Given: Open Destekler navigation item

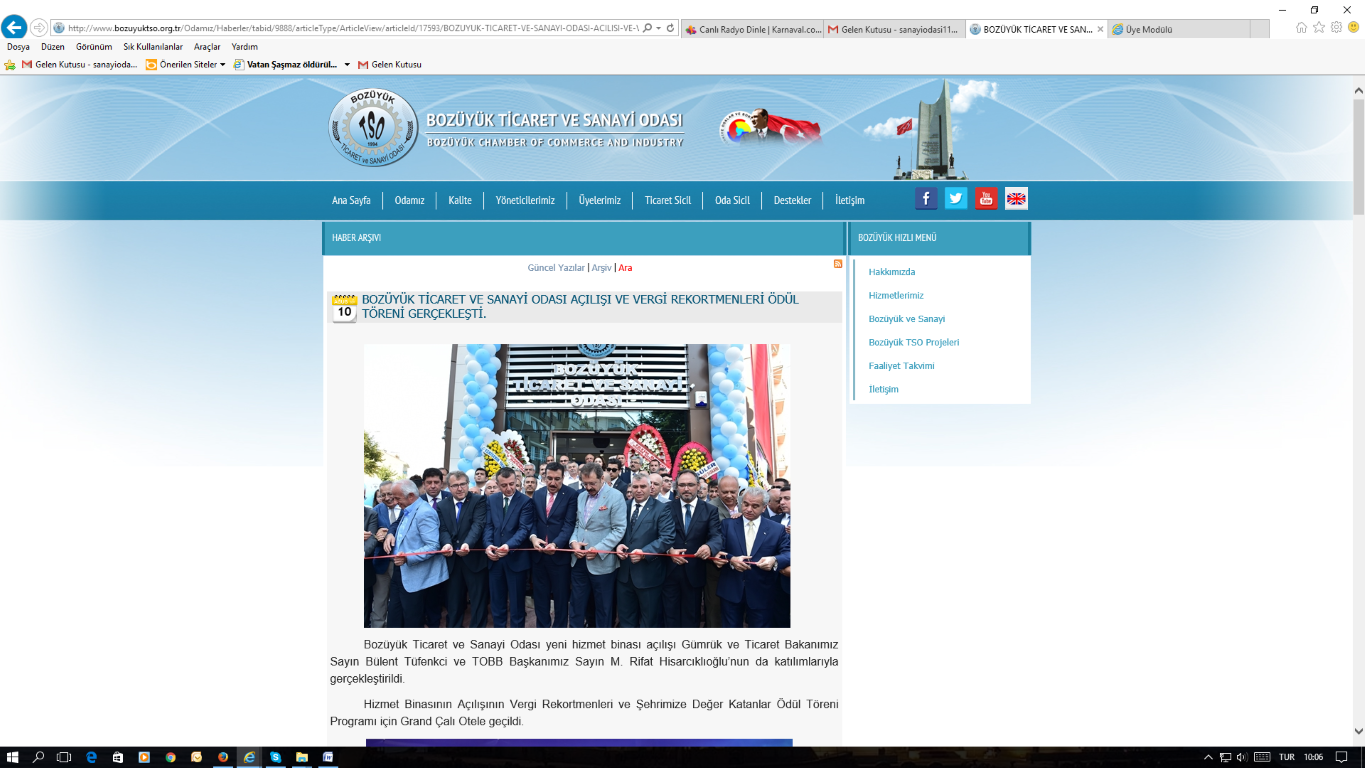Looking at the screenshot, I should click(x=792, y=200).
